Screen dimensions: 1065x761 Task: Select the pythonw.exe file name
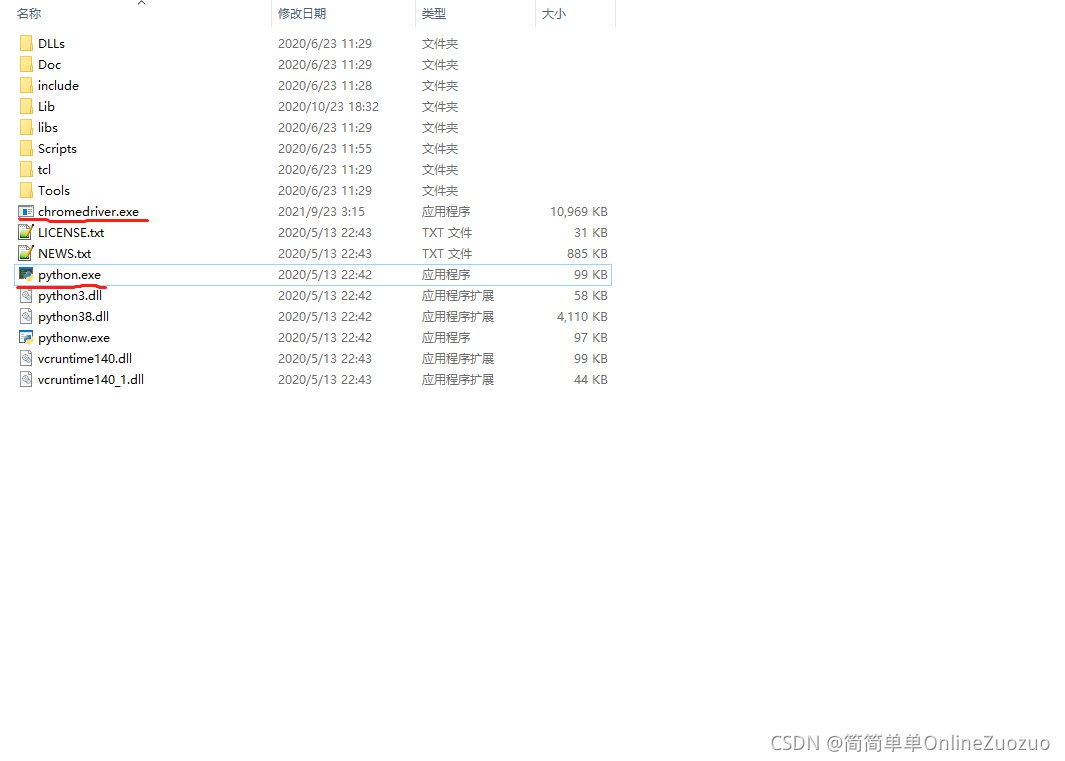[x=74, y=338]
